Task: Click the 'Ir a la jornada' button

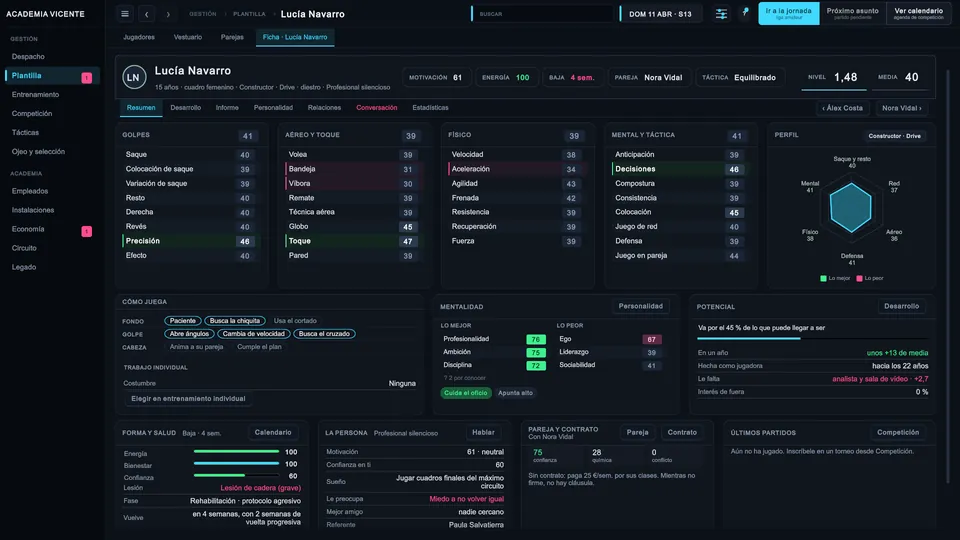Action: coord(789,13)
